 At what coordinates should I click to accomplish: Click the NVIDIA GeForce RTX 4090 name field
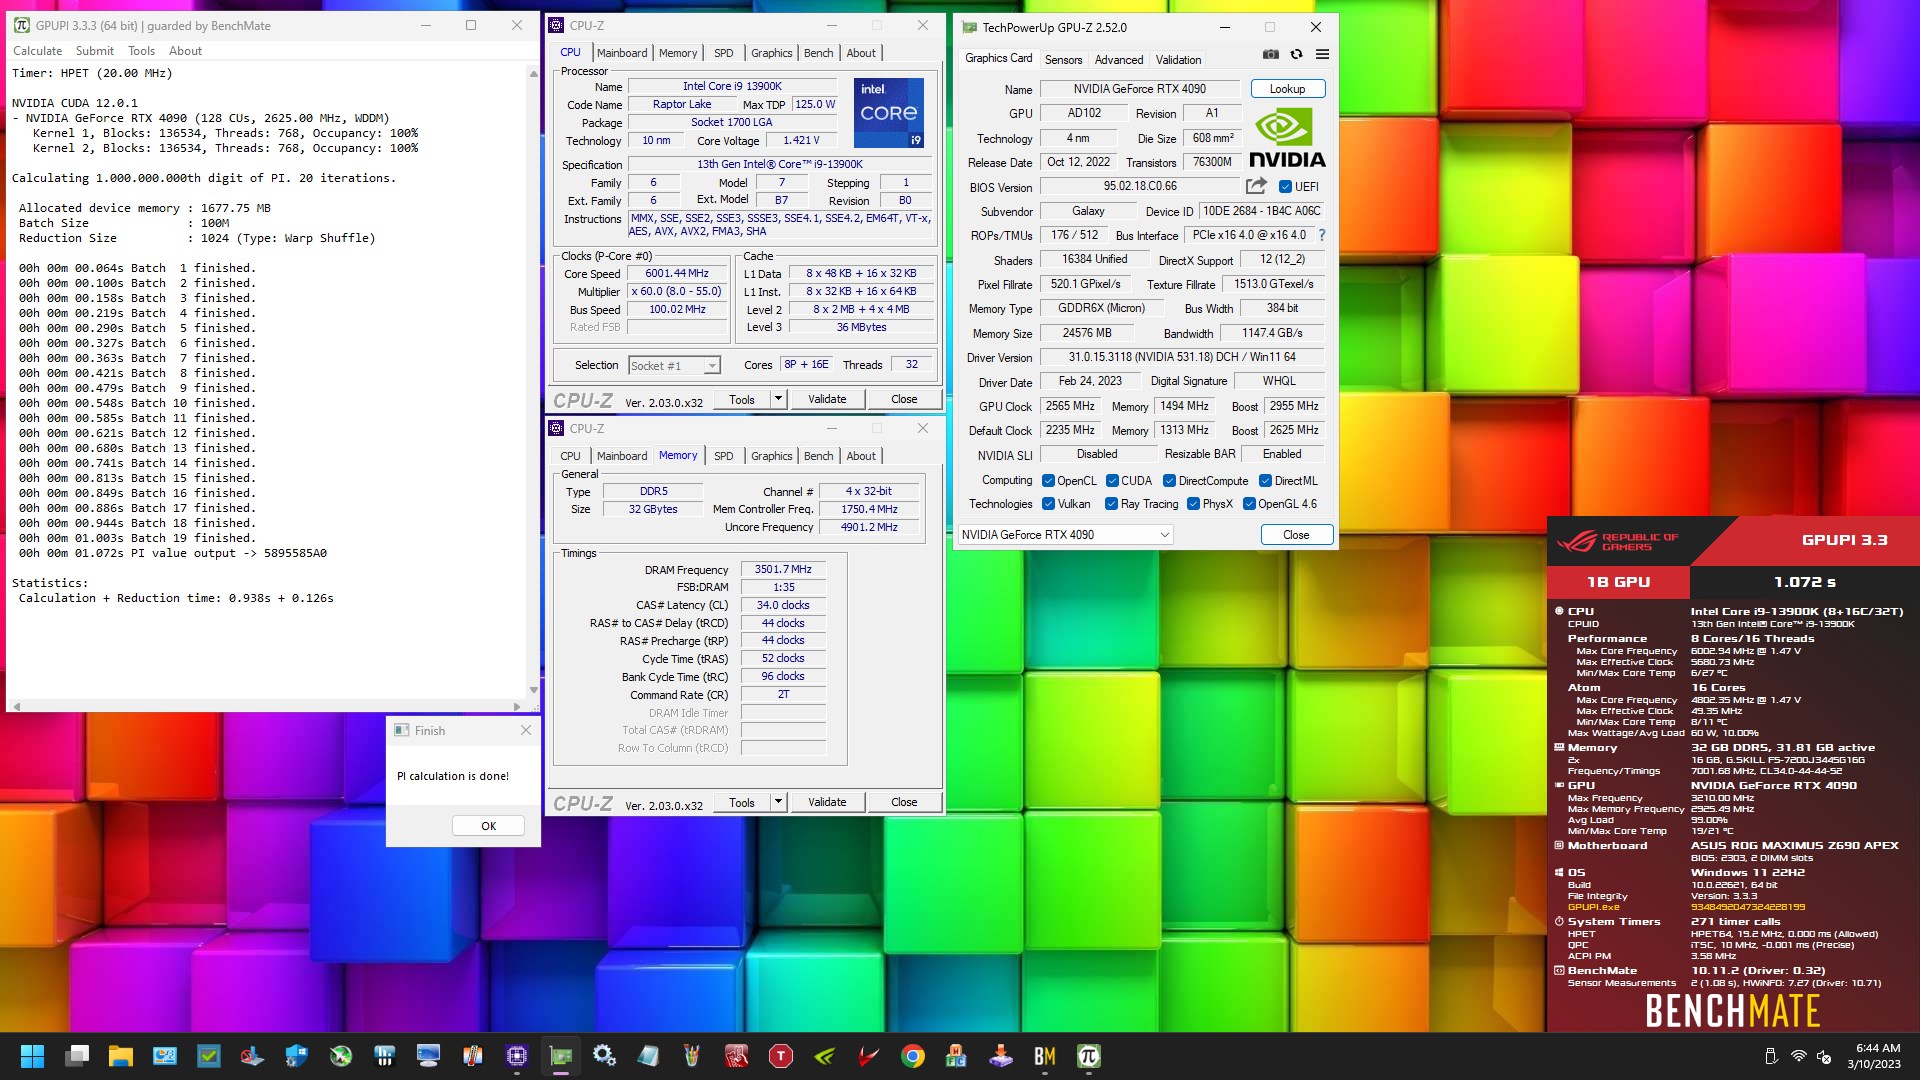click(x=1140, y=89)
